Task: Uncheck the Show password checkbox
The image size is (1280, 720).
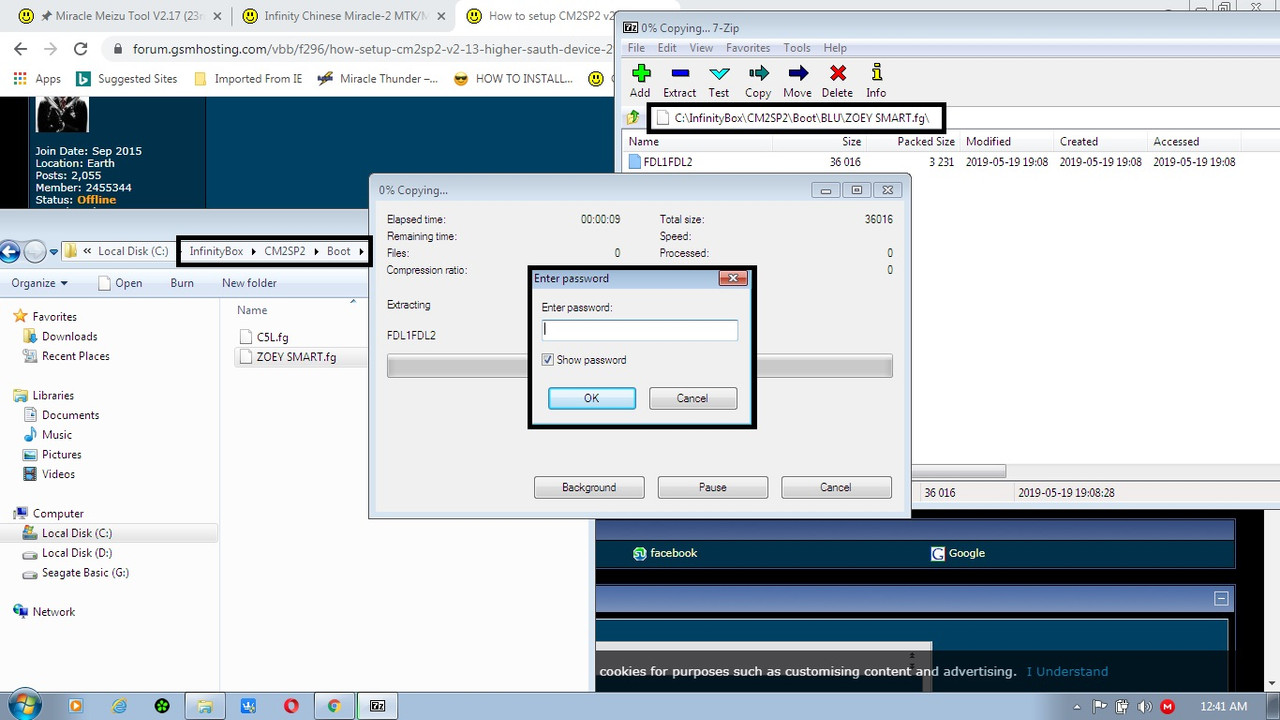Action: point(547,359)
